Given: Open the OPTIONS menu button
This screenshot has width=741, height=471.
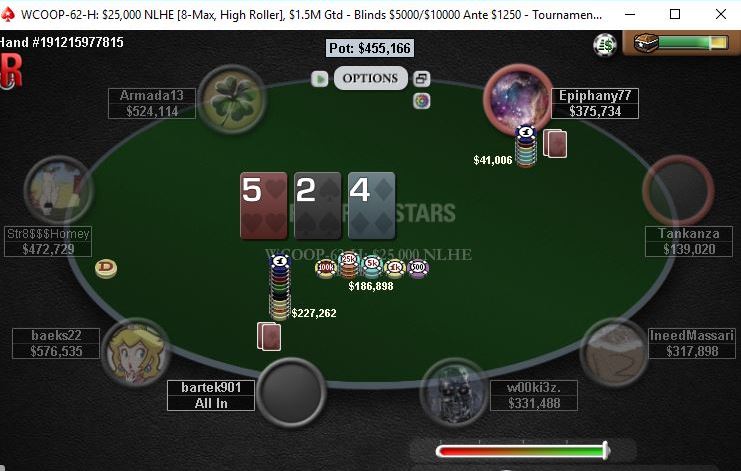Looking at the screenshot, I should [x=370, y=78].
